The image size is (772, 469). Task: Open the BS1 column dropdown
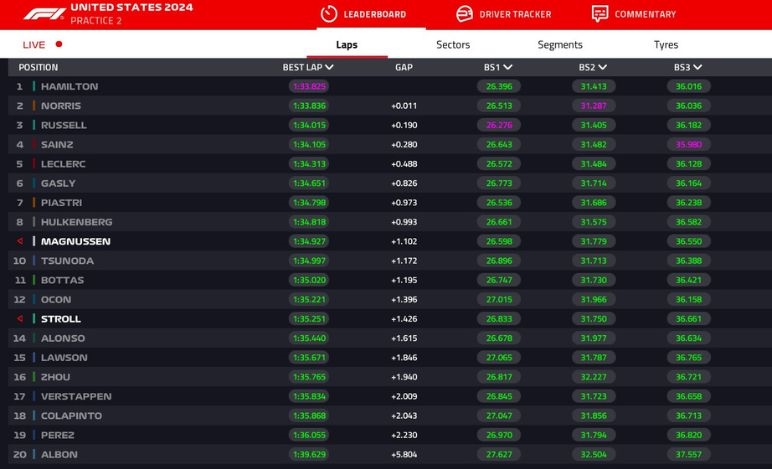click(x=507, y=68)
